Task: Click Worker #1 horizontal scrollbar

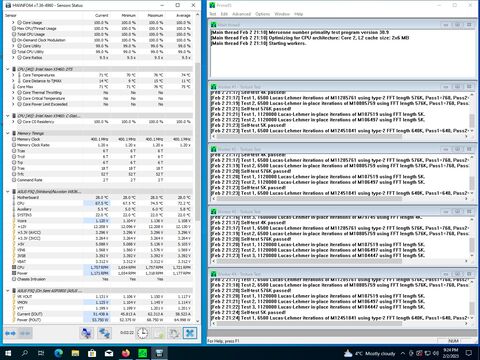Action: (309, 136)
